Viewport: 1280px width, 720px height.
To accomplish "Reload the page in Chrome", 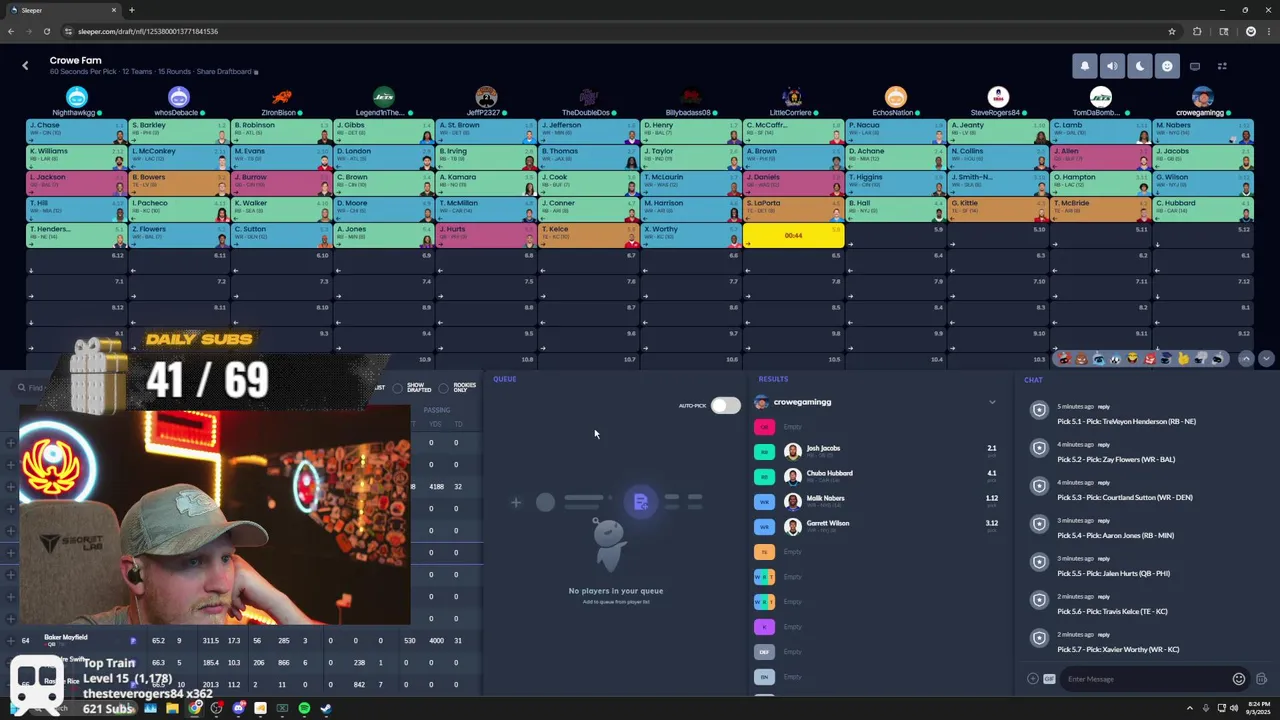I will point(46,31).
